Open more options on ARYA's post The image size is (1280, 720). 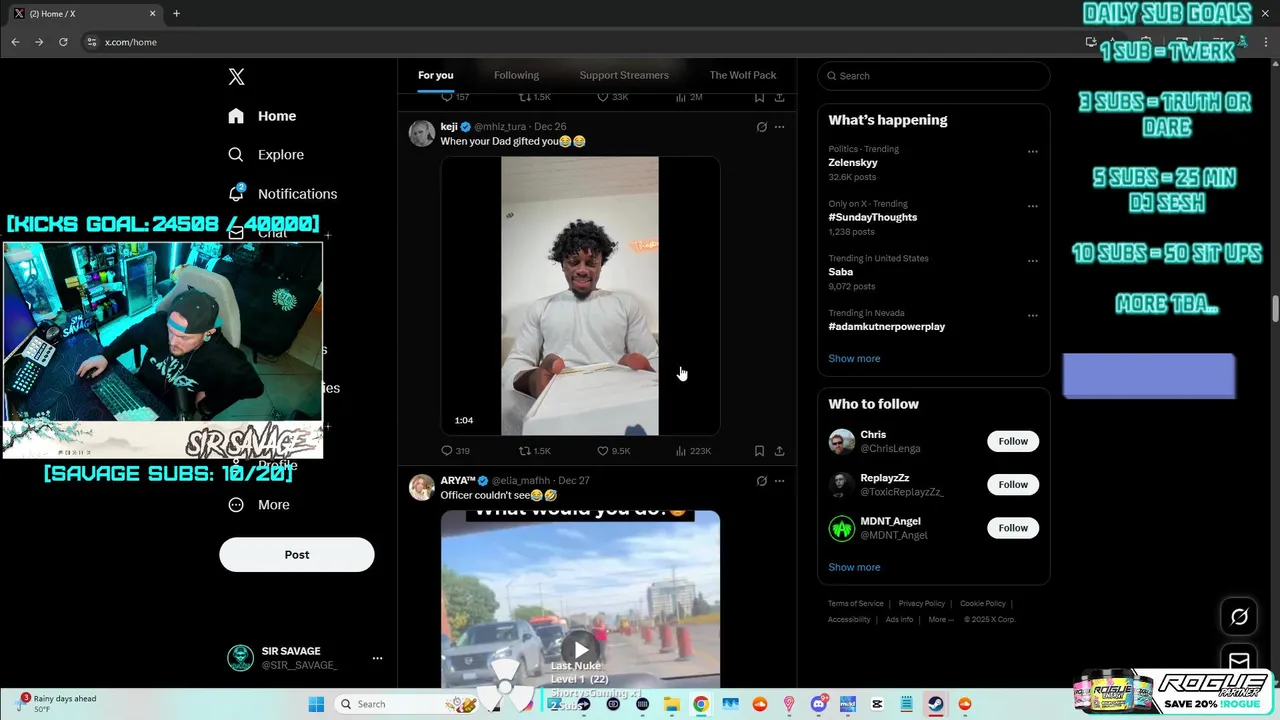[x=780, y=481]
